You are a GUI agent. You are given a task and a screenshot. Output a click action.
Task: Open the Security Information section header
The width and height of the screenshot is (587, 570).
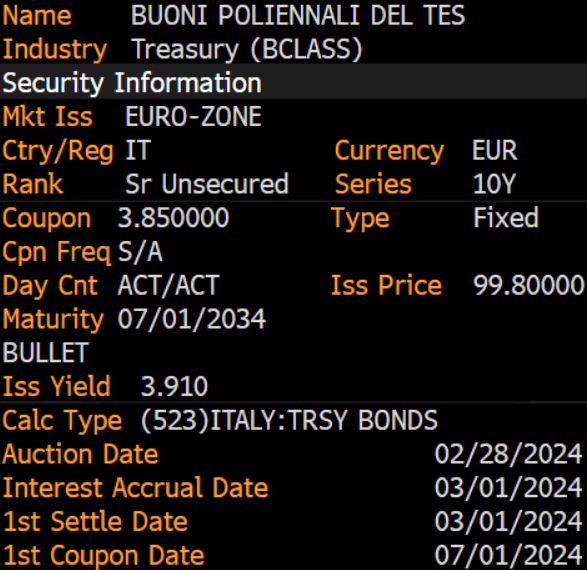click(x=132, y=83)
